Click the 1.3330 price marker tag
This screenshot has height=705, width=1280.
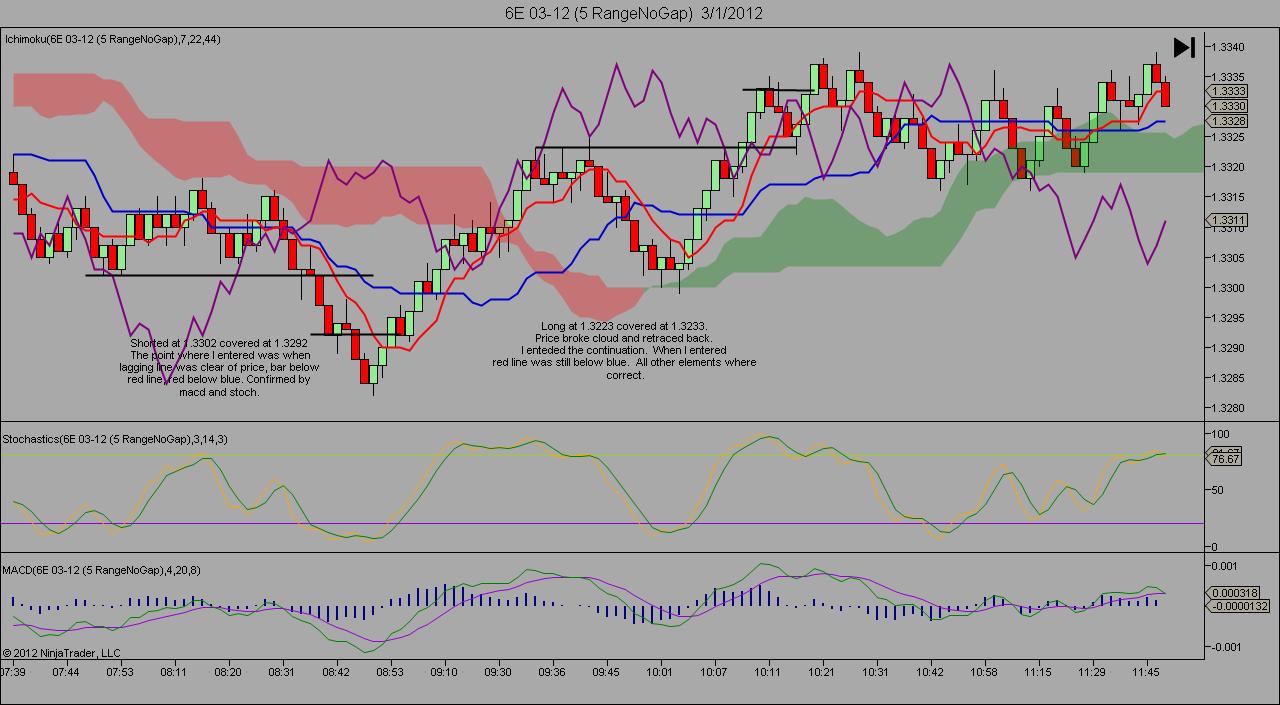click(1227, 105)
